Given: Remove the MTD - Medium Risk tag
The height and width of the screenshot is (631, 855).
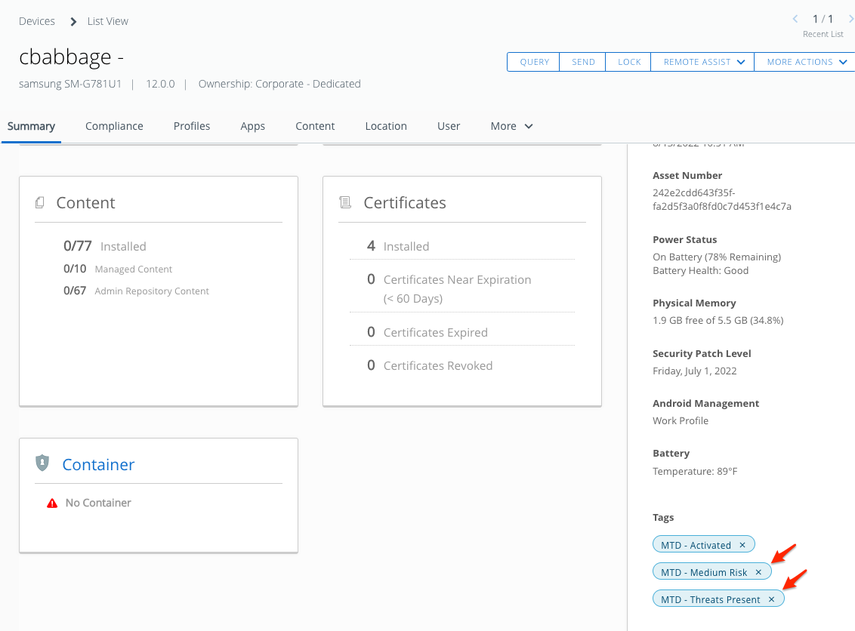Looking at the screenshot, I should [x=758, y=572].
